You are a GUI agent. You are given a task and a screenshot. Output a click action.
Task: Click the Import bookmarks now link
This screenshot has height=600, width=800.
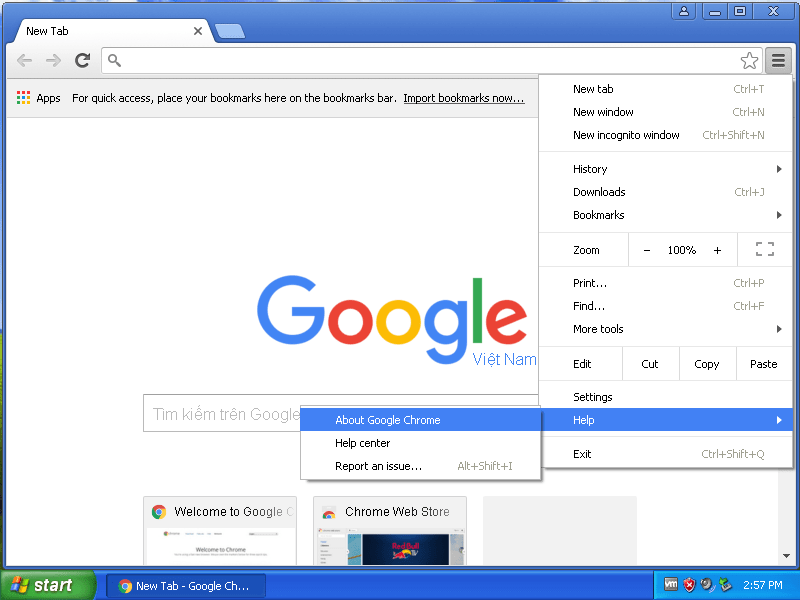(x=464, y=98)
